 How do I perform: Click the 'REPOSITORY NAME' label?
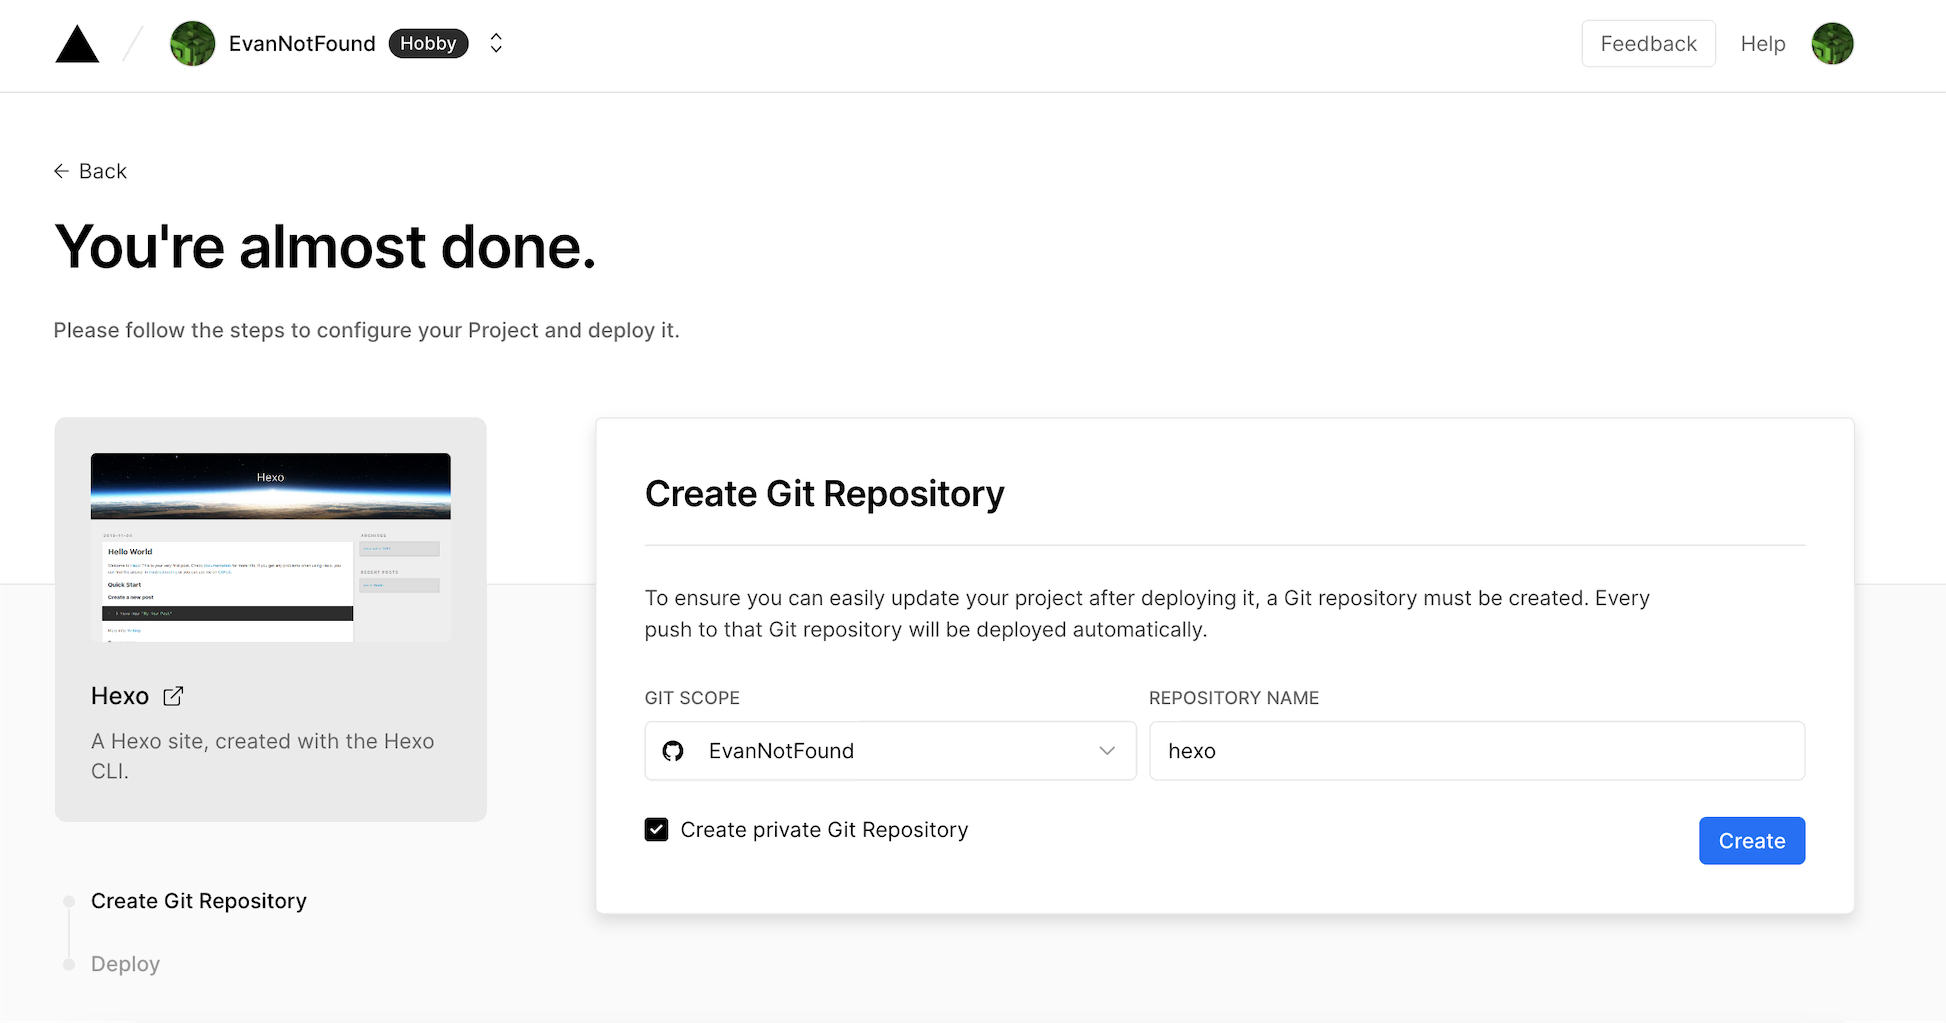point(1234,698)
